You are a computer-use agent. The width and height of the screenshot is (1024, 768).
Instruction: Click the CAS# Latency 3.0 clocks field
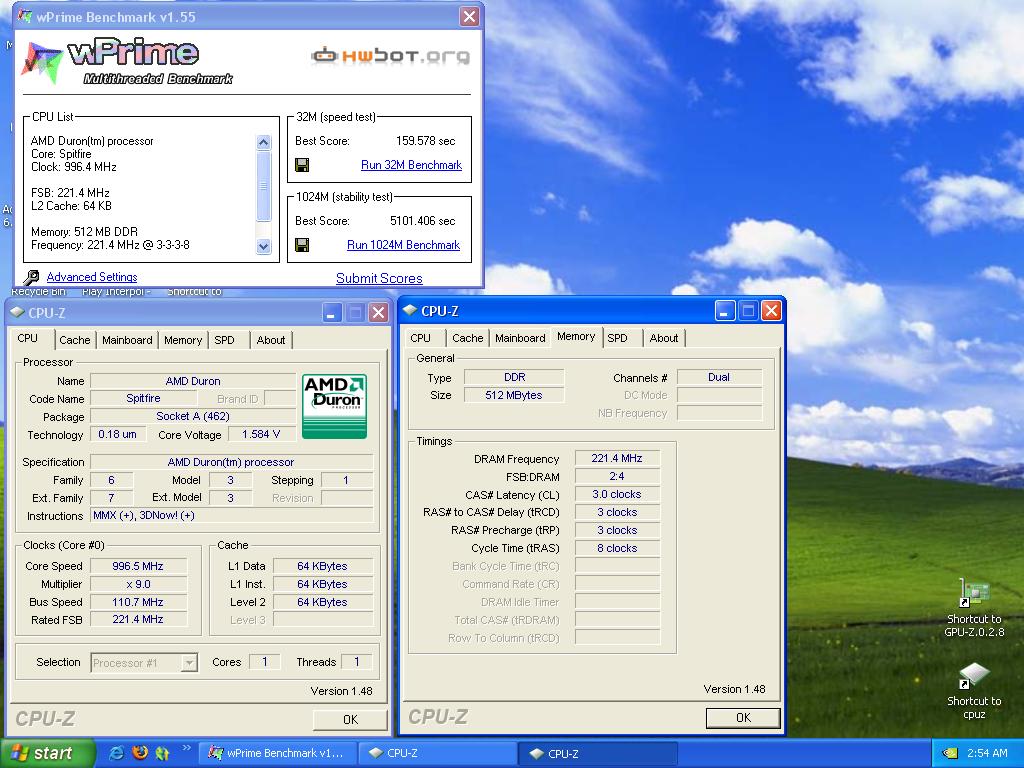tap(616, 494)
